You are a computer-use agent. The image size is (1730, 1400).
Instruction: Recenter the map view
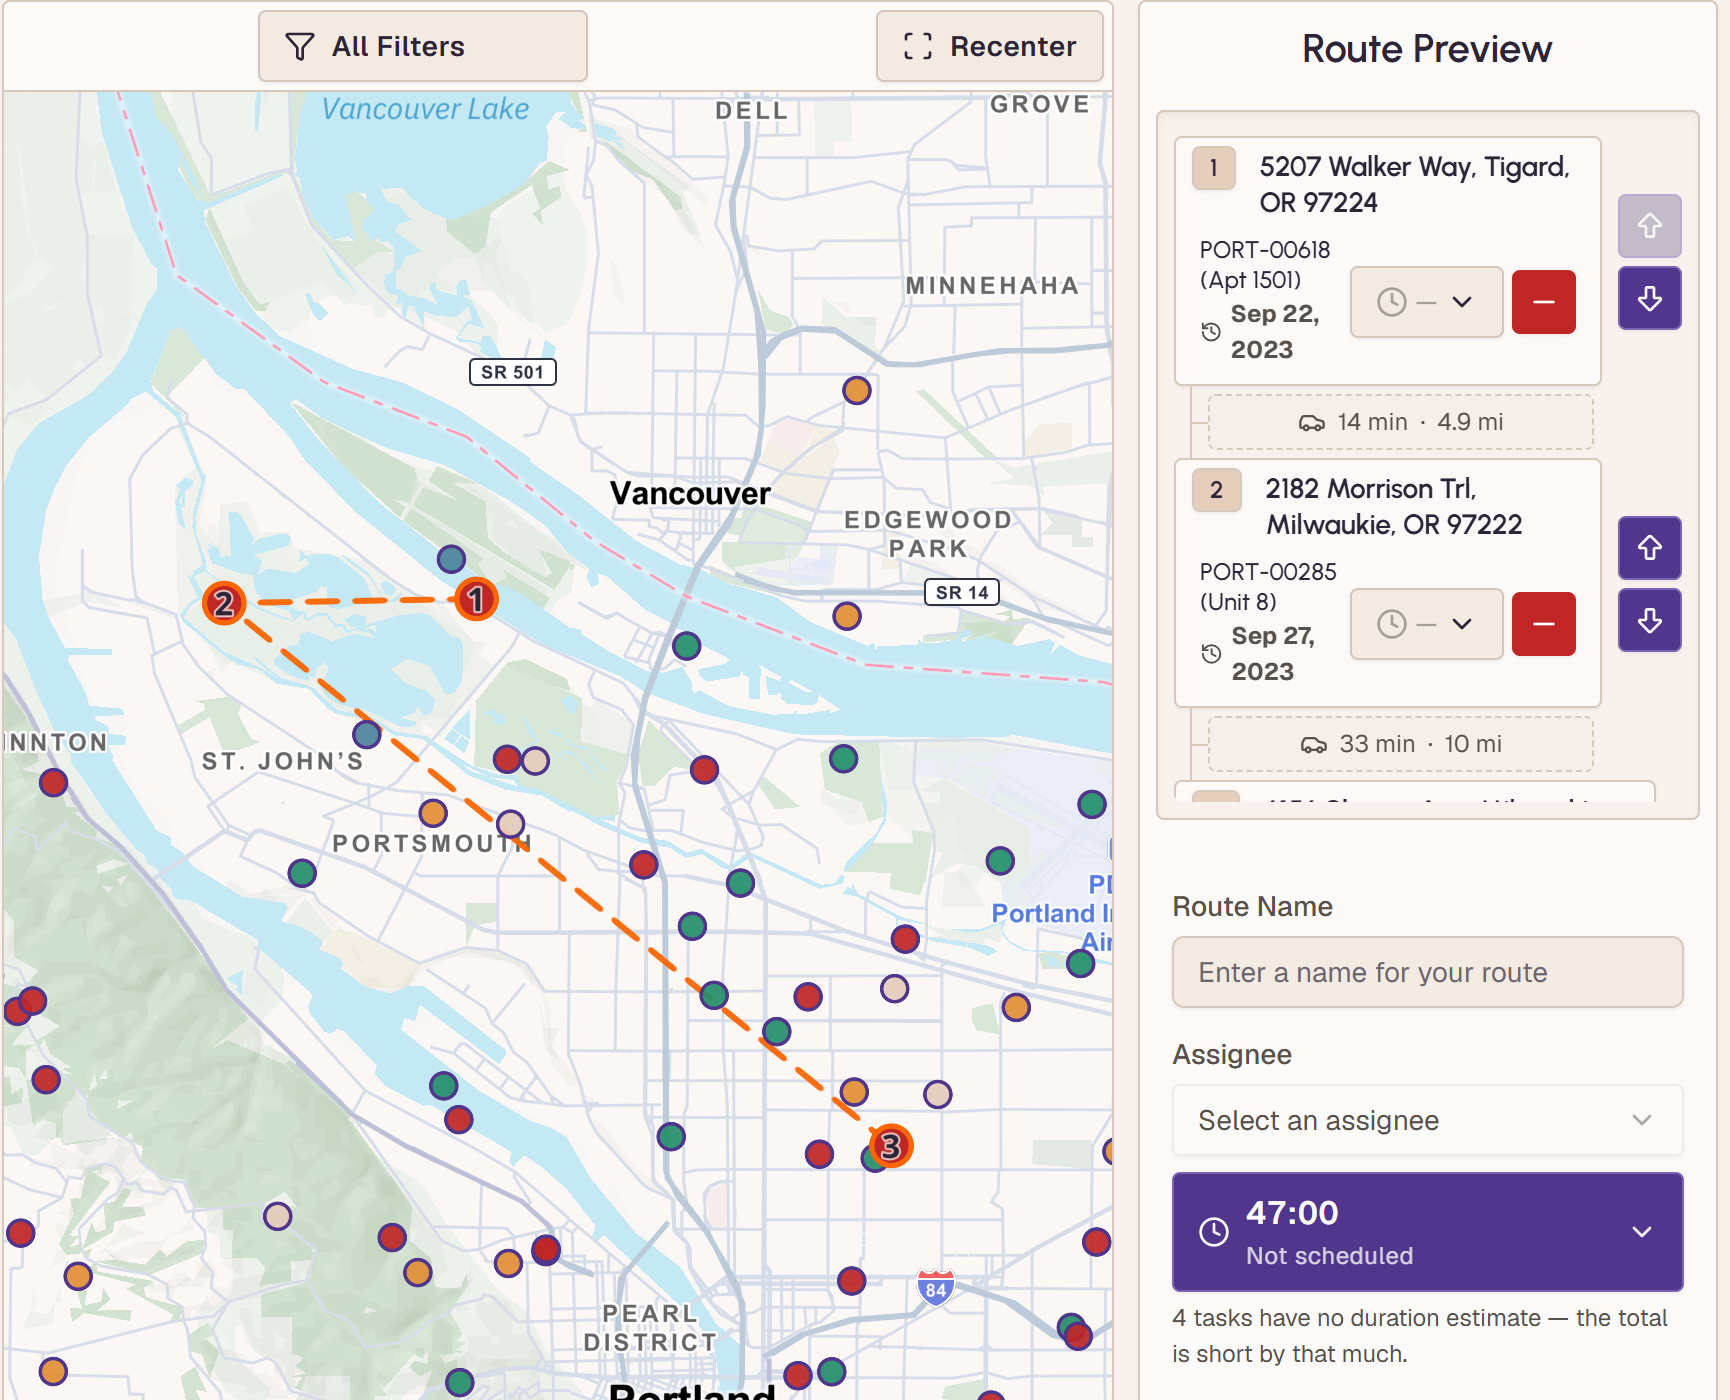point(989,46)
